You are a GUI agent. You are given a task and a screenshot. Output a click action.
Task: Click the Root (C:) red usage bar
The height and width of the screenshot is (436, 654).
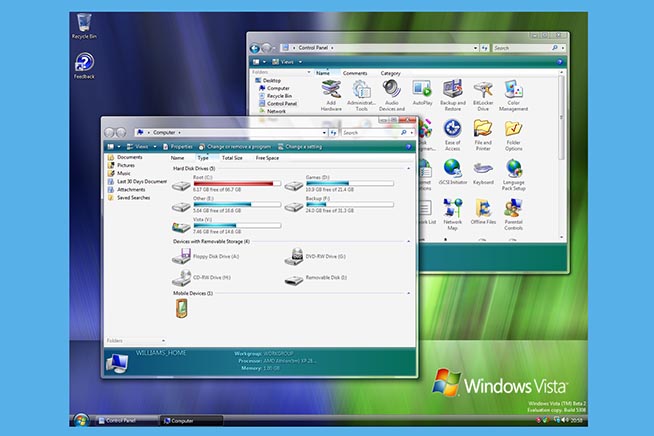[237, 184]
